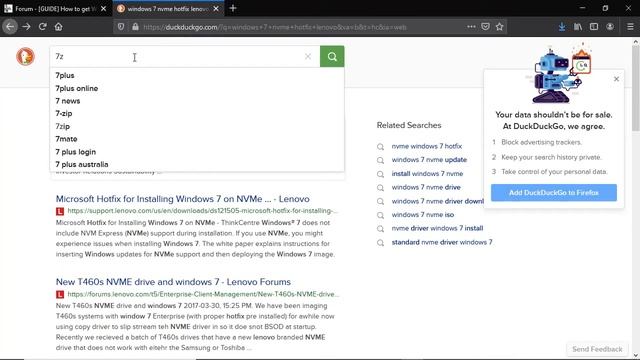Open the Firefox hamburger menu

click(630, 27)
